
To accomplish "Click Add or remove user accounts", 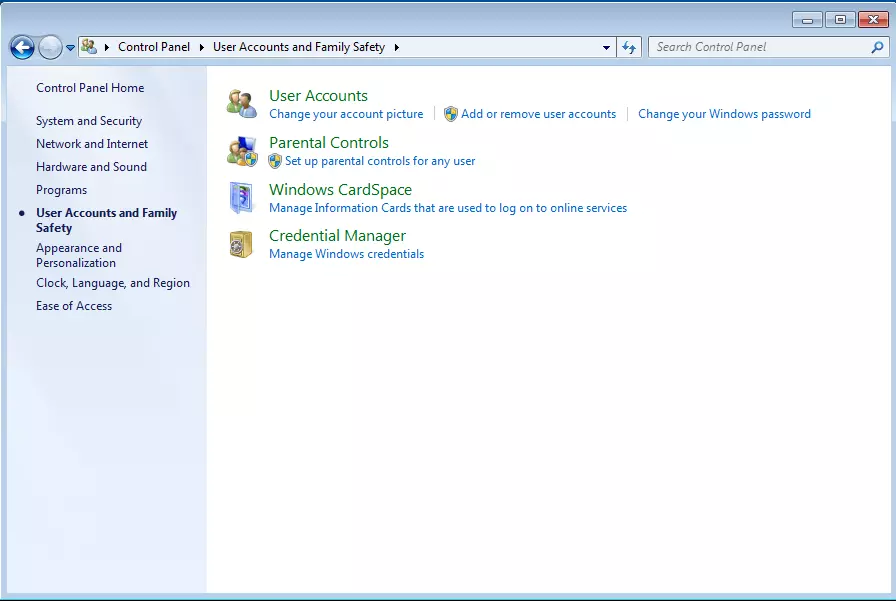I will [x=538, y=114].
